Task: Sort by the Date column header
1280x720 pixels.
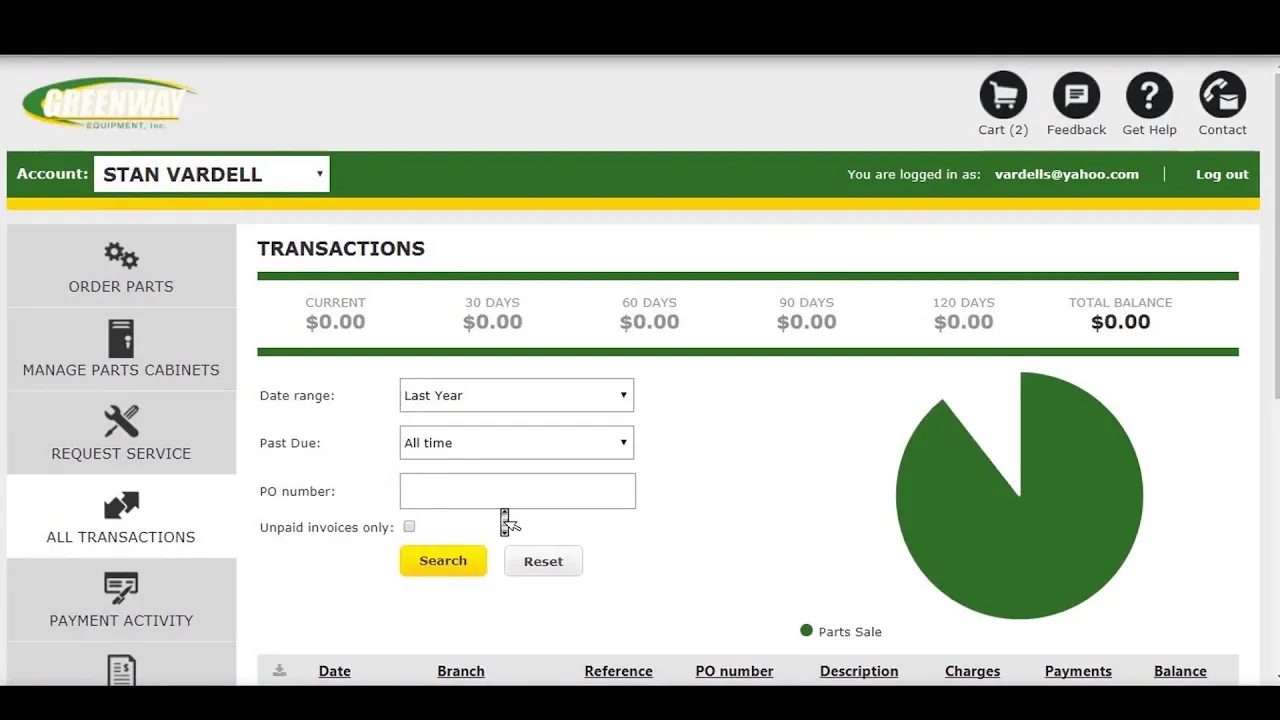Action: click(x=334, y=671)
